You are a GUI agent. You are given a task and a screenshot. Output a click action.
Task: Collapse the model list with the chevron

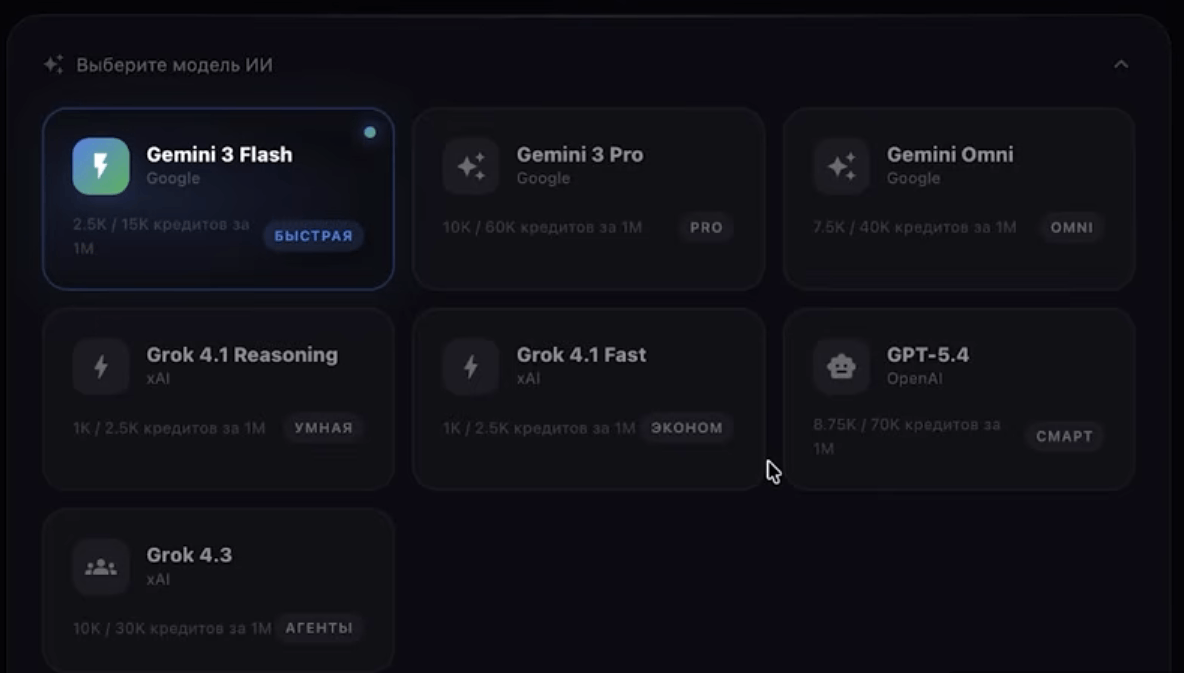point(1121,64)
